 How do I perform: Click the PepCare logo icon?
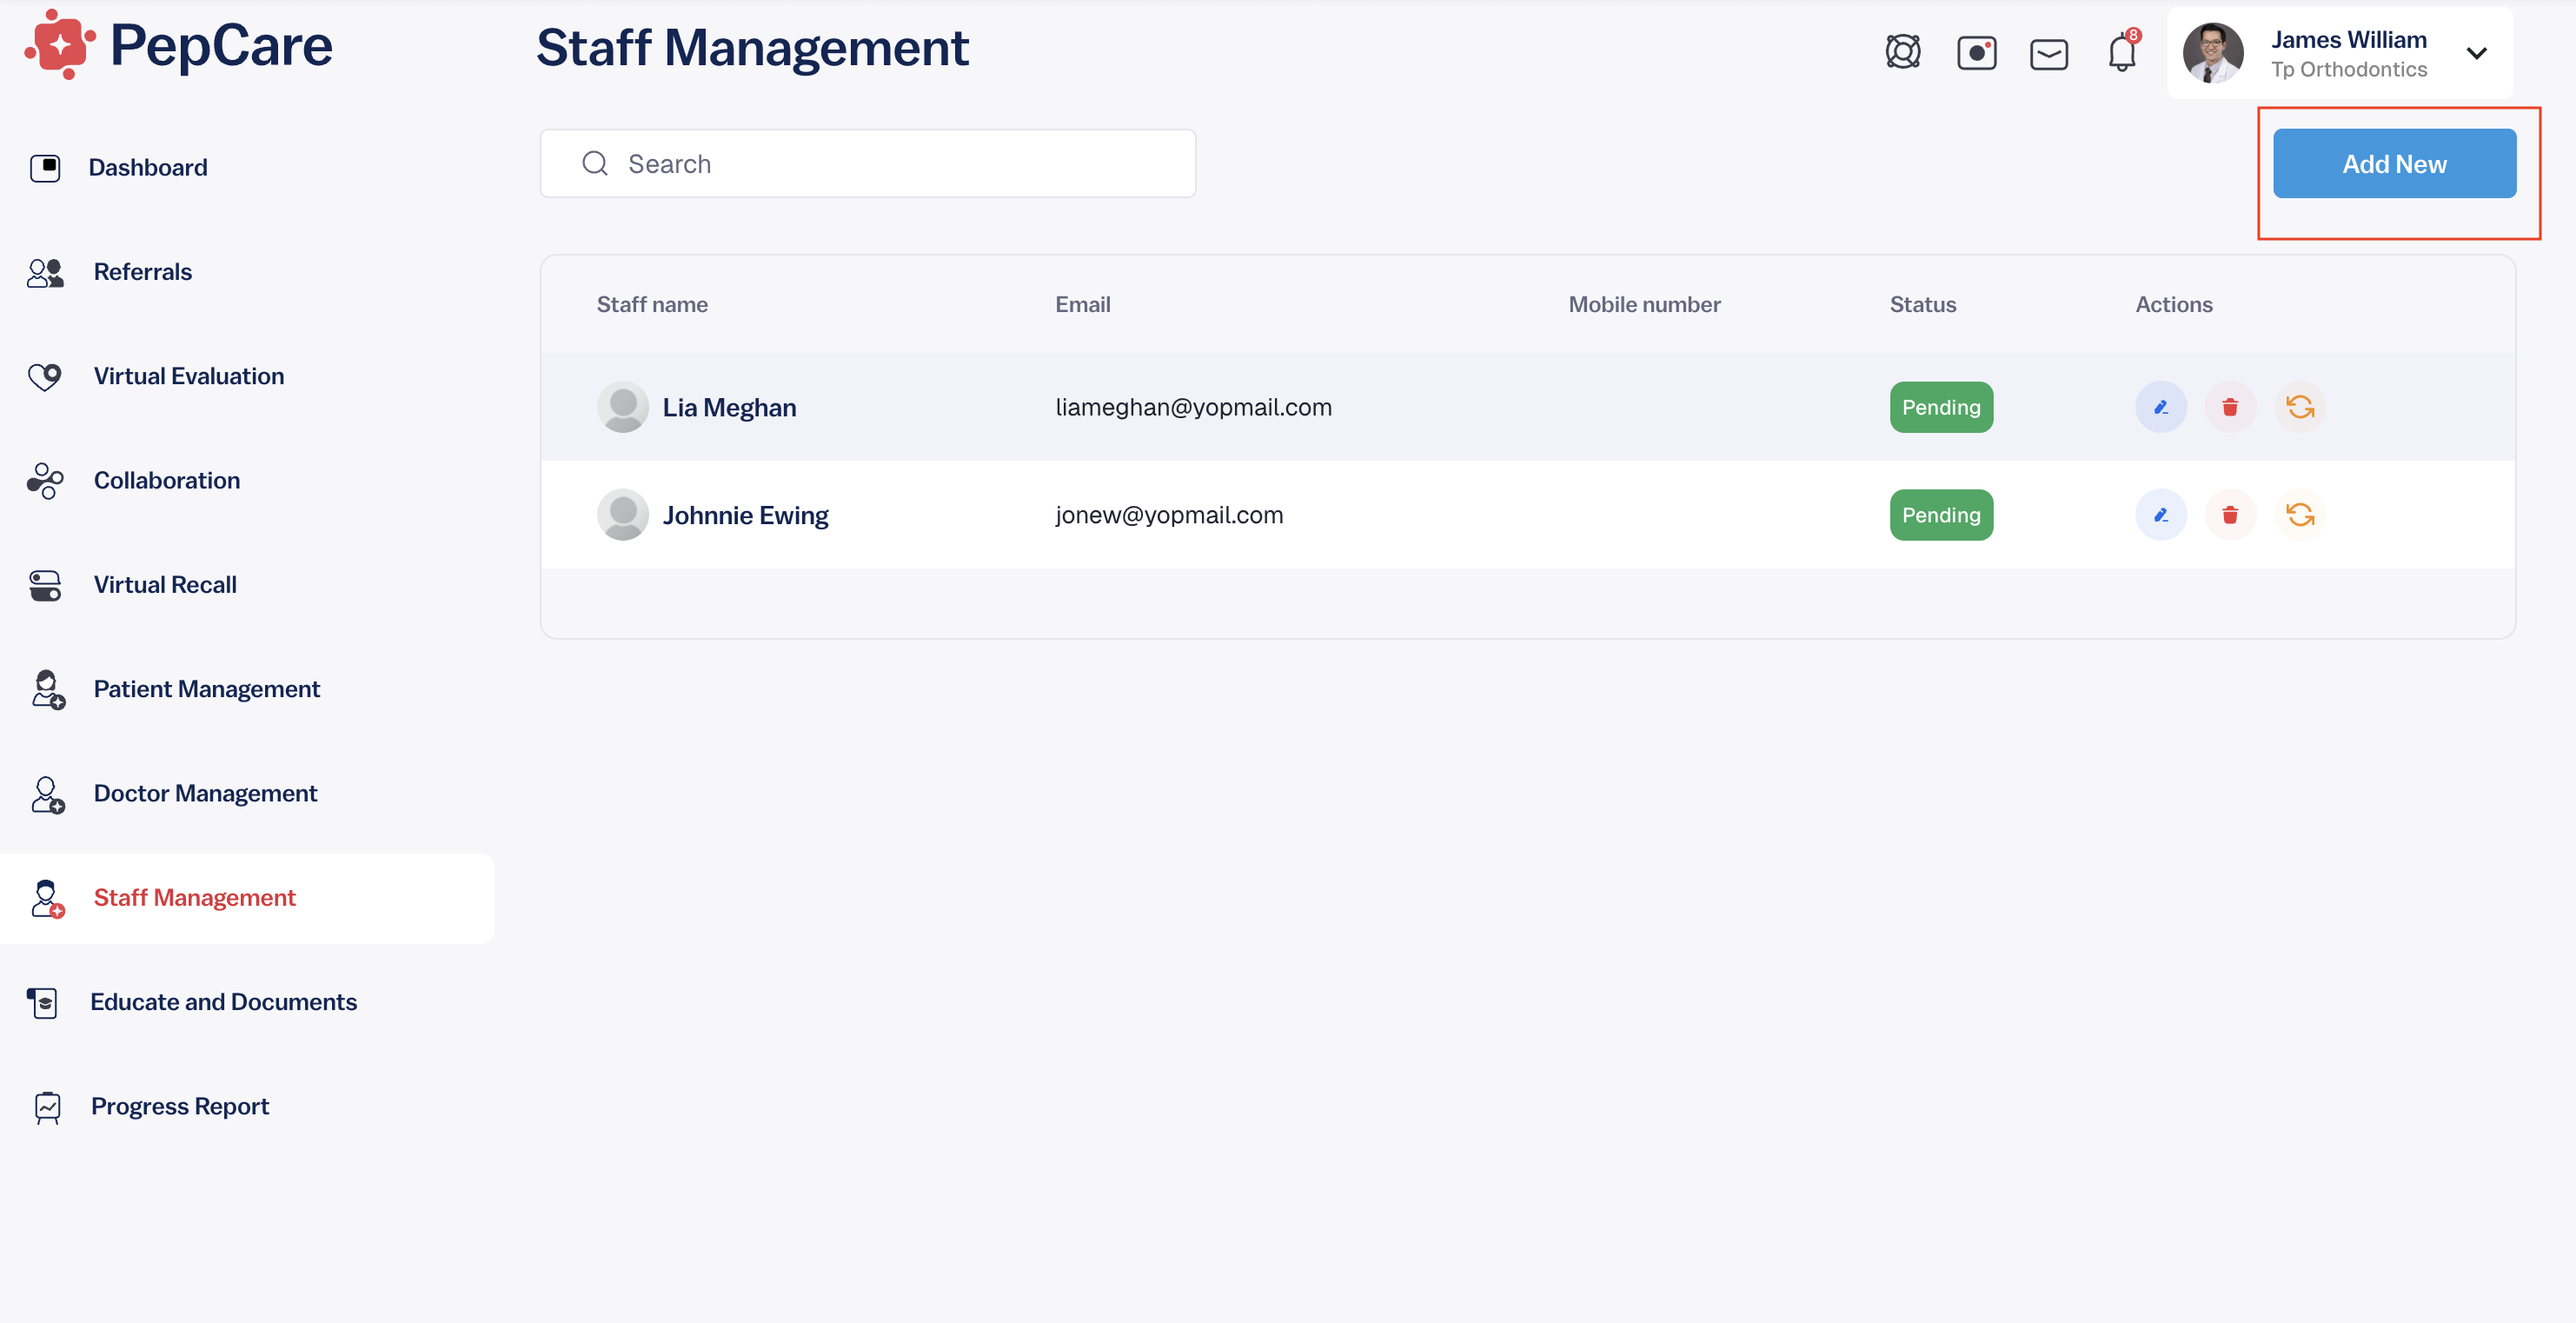point(60,45)
